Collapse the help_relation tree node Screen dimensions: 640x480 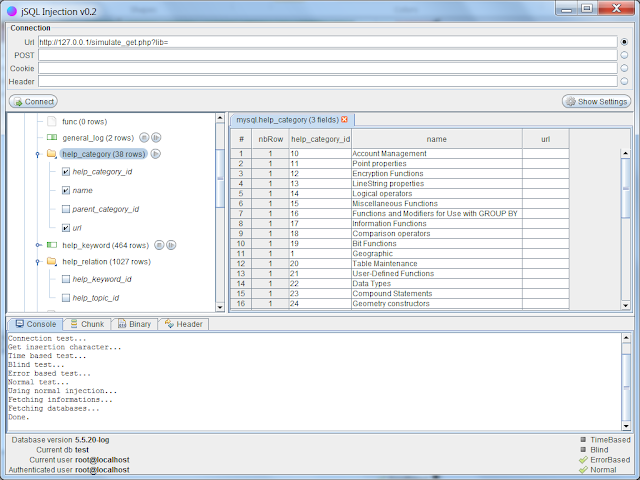pos(38,262)
